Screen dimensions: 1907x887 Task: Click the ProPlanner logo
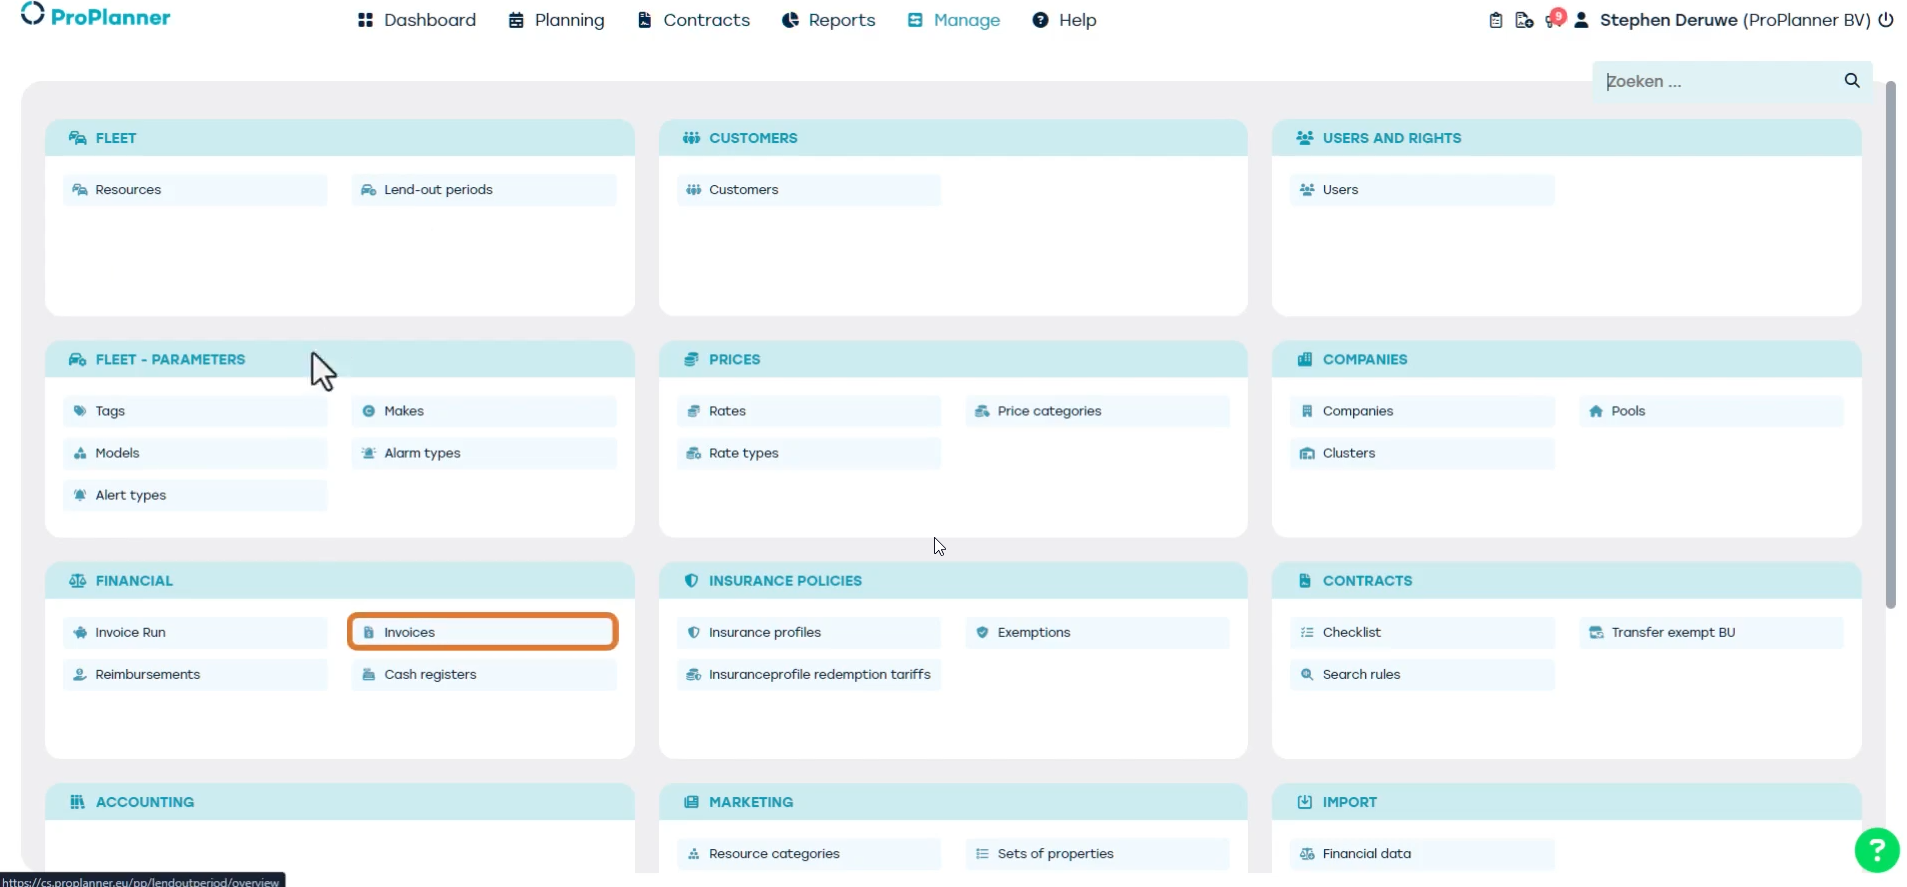[x=96, y=16]
